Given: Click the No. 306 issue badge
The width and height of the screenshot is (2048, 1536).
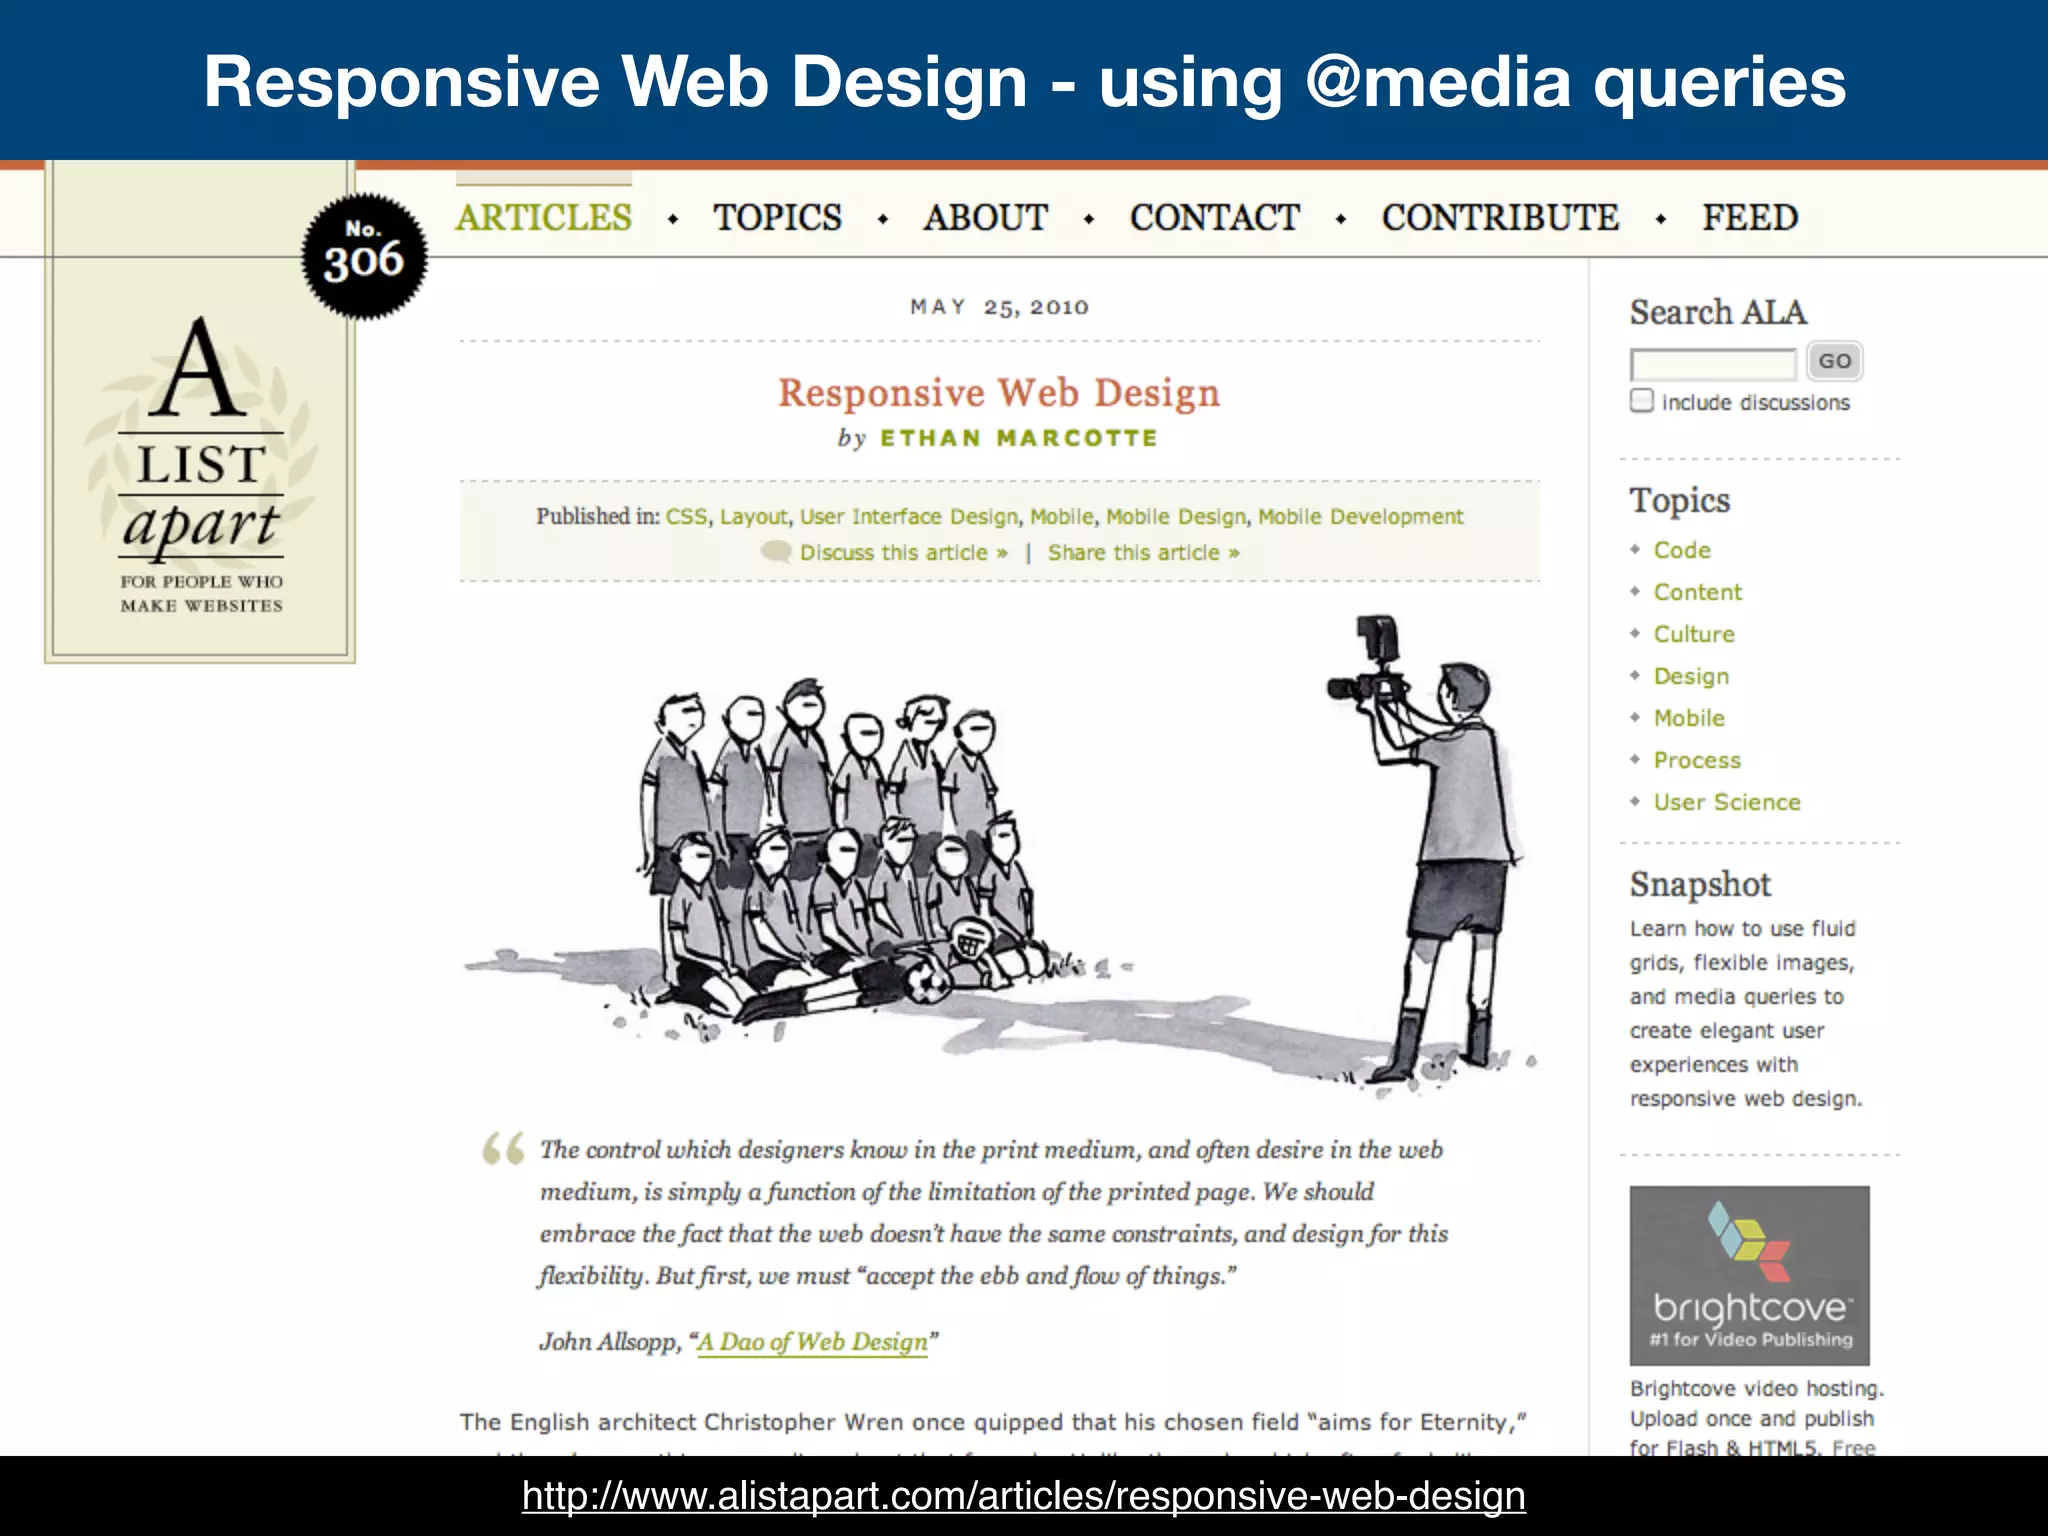Looking at the screenshot, I should [x=364, y=256].
